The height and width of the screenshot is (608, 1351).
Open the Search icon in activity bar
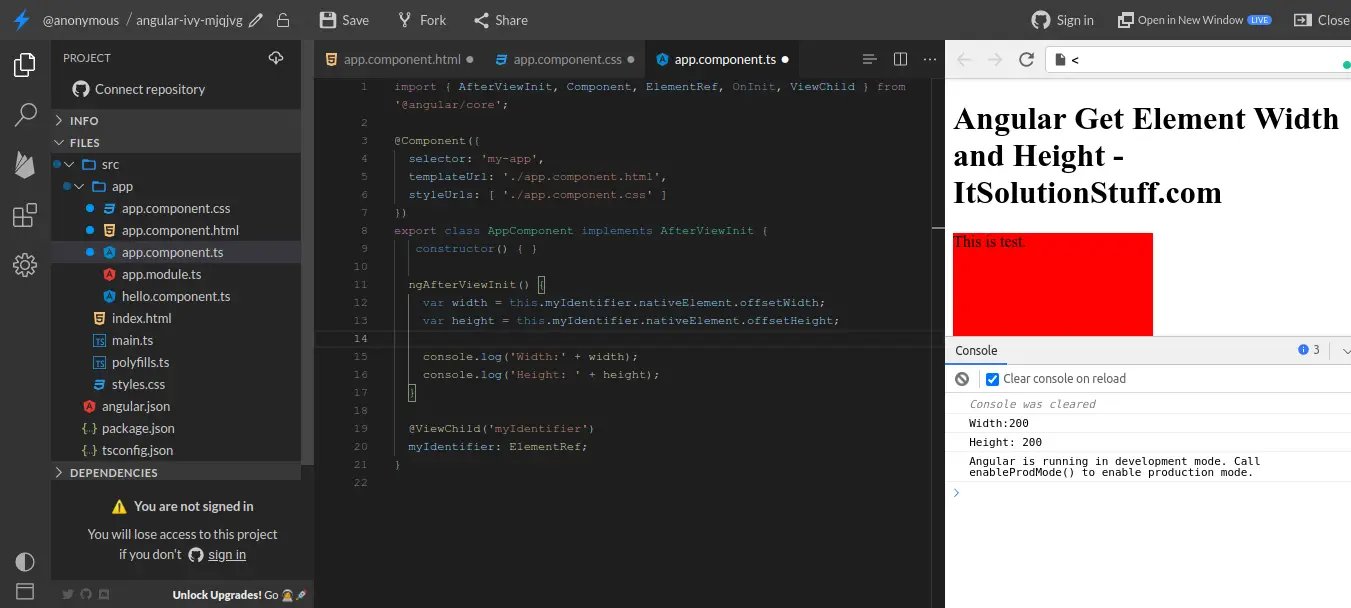(x=25, y=115)
